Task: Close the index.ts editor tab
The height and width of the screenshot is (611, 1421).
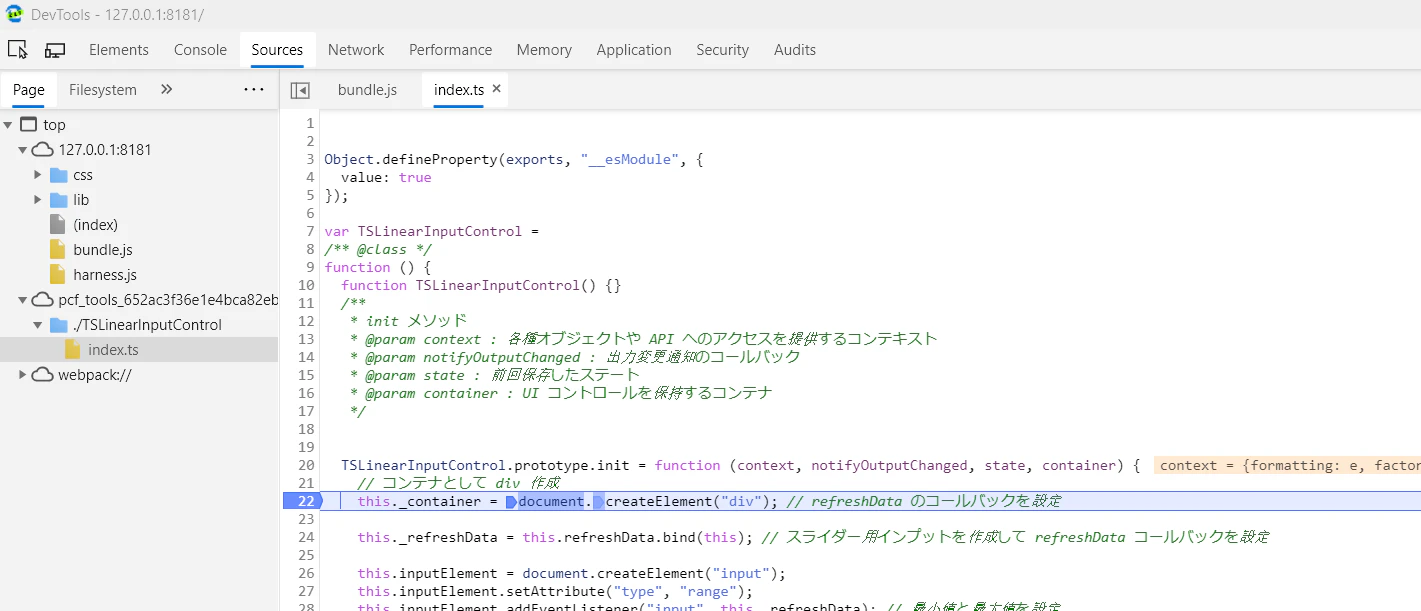Action: point(497,89)
